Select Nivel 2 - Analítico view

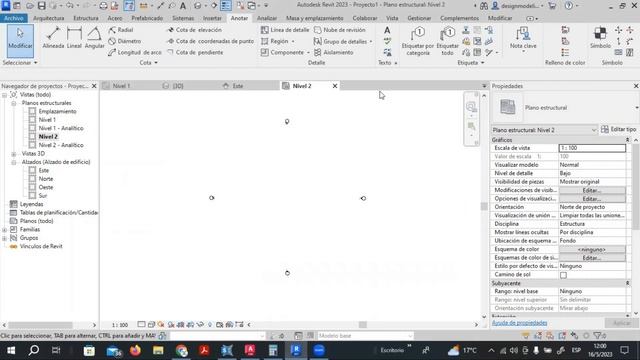coord(61,145)
